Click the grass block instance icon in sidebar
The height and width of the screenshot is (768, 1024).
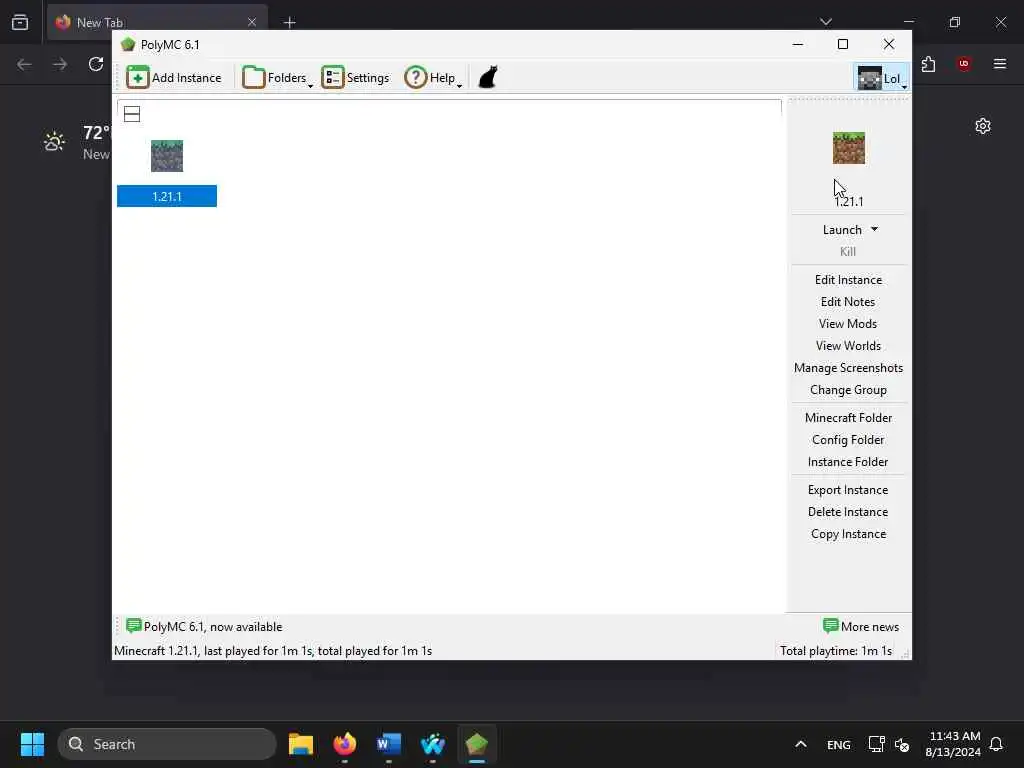tap(848, 148)
